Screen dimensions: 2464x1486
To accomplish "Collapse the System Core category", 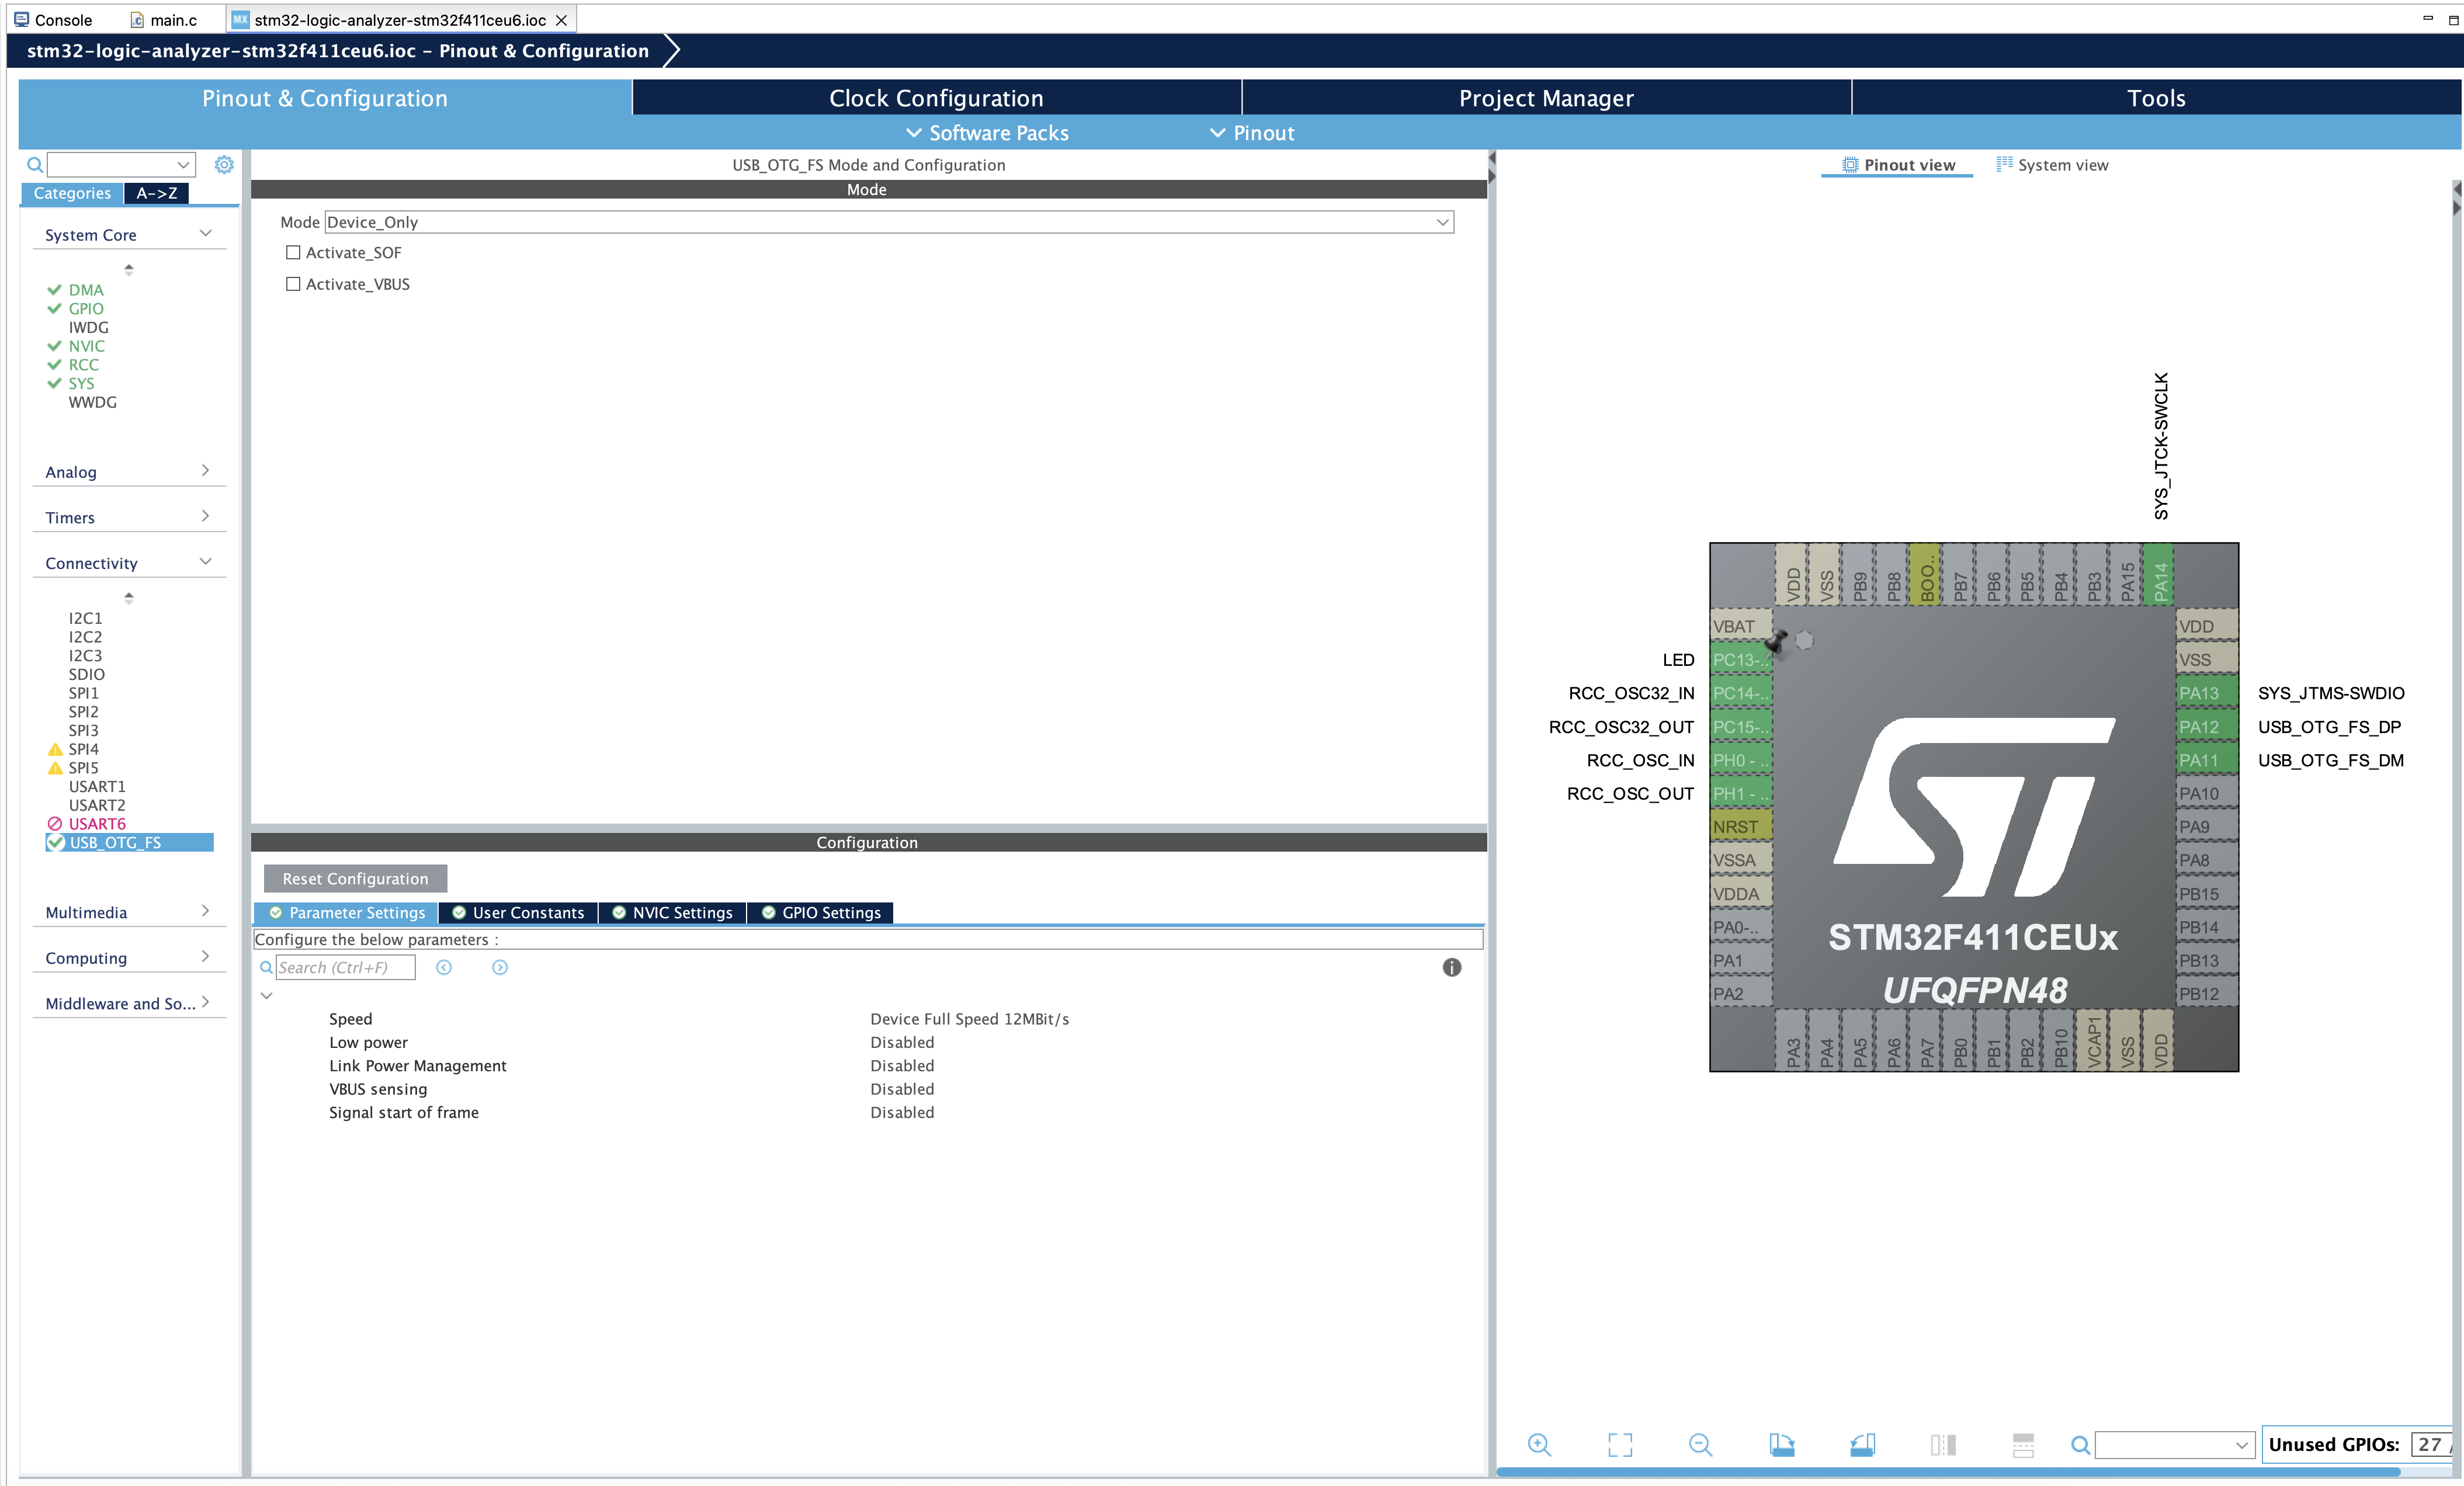I will pyautogui.click(x=205, y=234).
